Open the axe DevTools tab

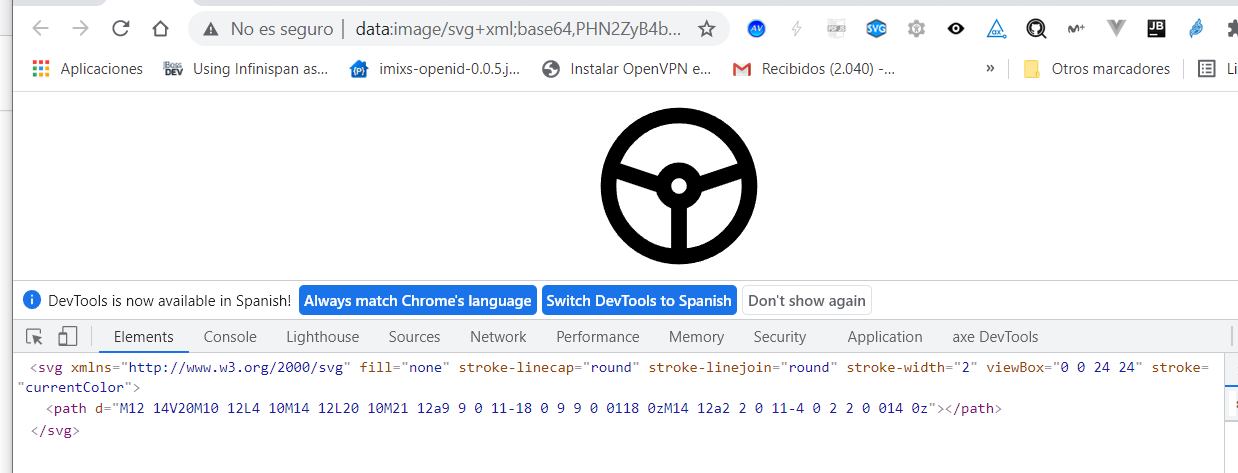[995, 337]
